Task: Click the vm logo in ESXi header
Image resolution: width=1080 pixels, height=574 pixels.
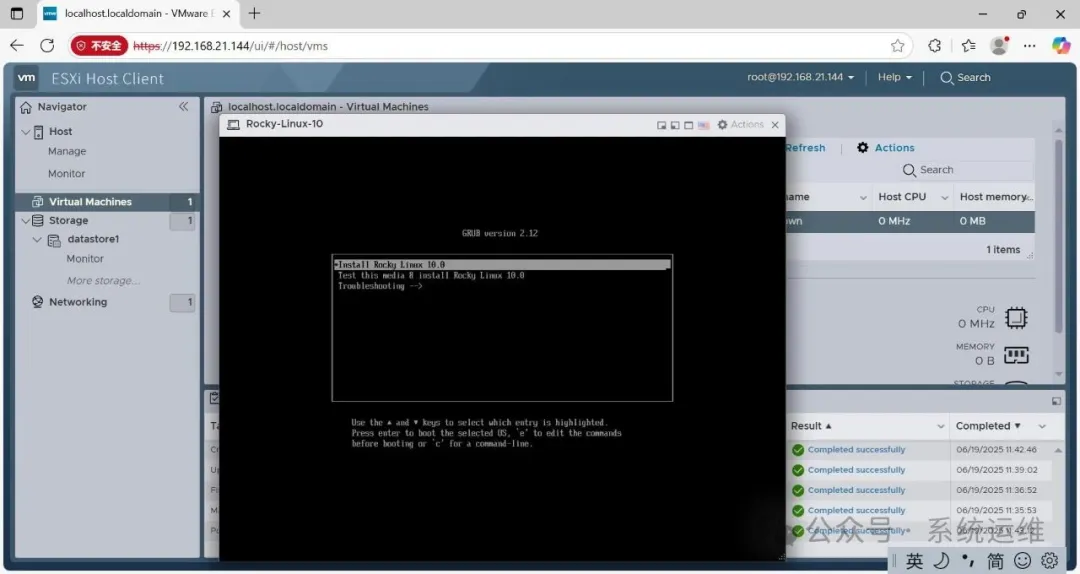Action: (26, 78)
